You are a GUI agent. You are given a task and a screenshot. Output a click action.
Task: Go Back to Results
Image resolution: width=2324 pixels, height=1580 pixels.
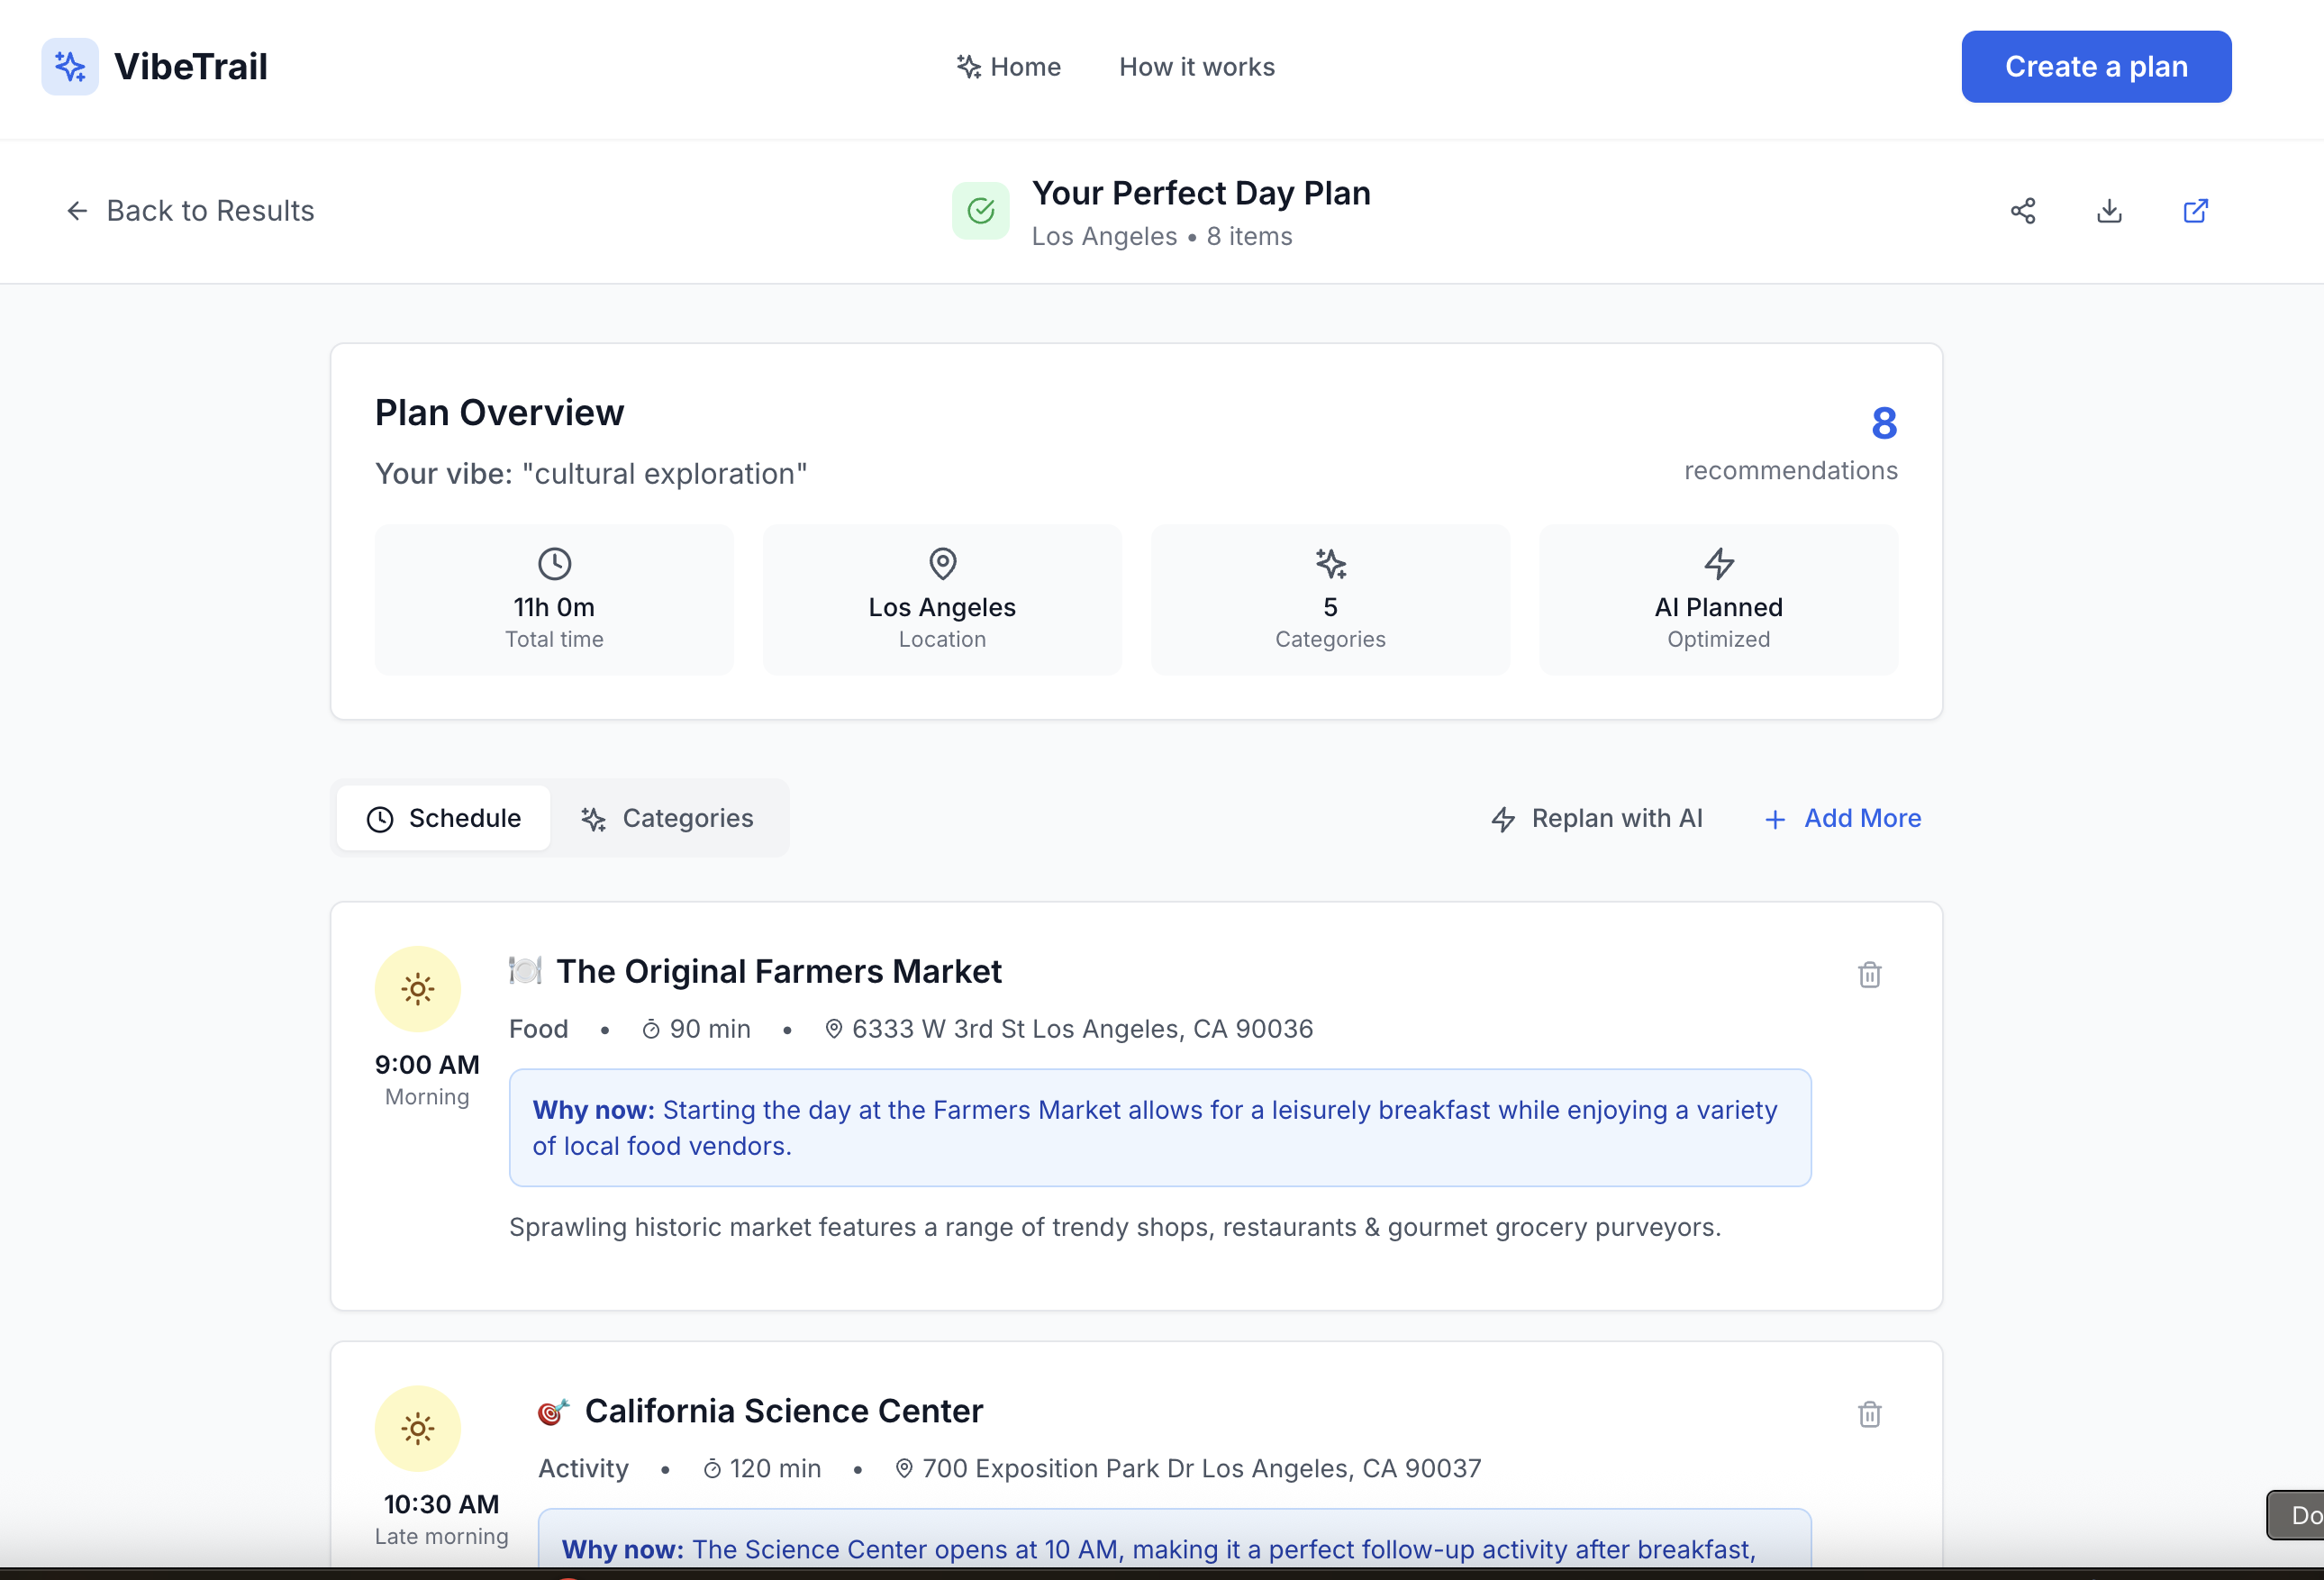190,211
